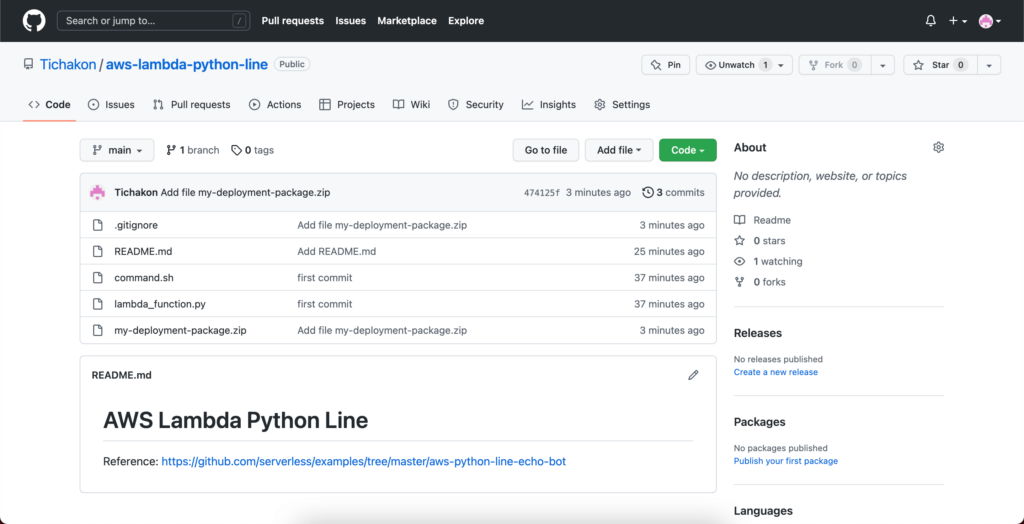Click the Tichakon commit author avatar
The height and width of the screenshot is (524, 1024).
point(97,192)
